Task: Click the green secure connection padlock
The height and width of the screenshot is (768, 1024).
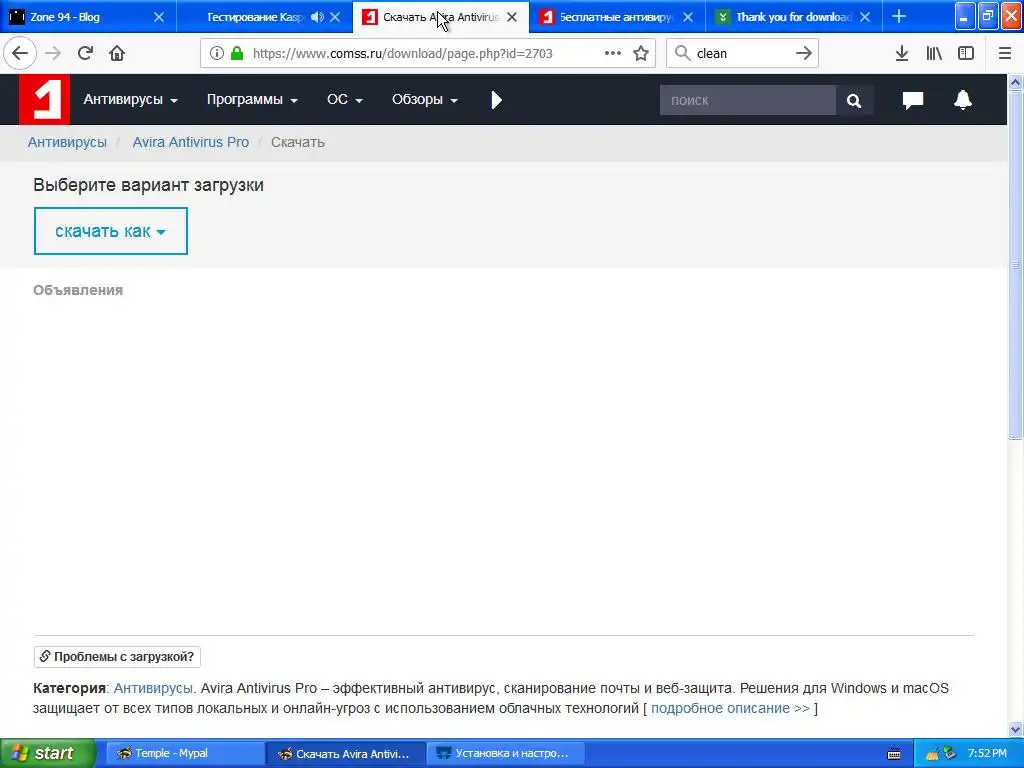Action: coord(237,54)
